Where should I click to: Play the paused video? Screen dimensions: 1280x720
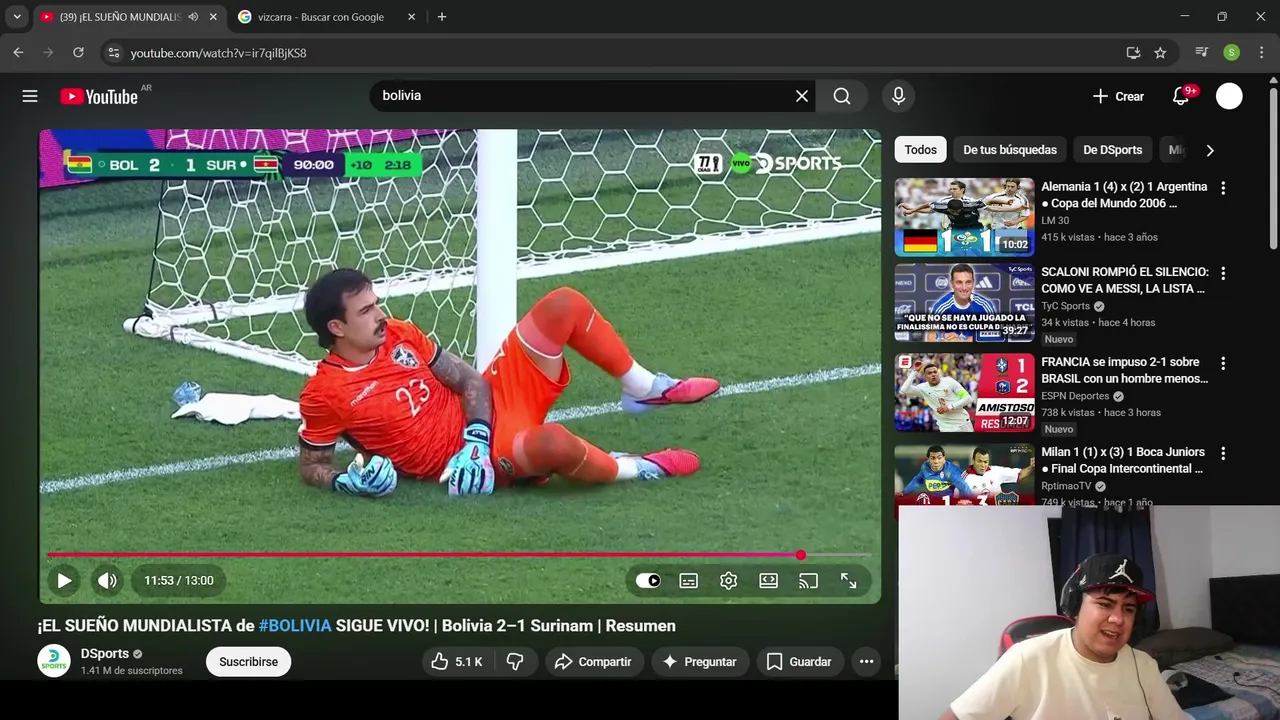tap(64, 580)
